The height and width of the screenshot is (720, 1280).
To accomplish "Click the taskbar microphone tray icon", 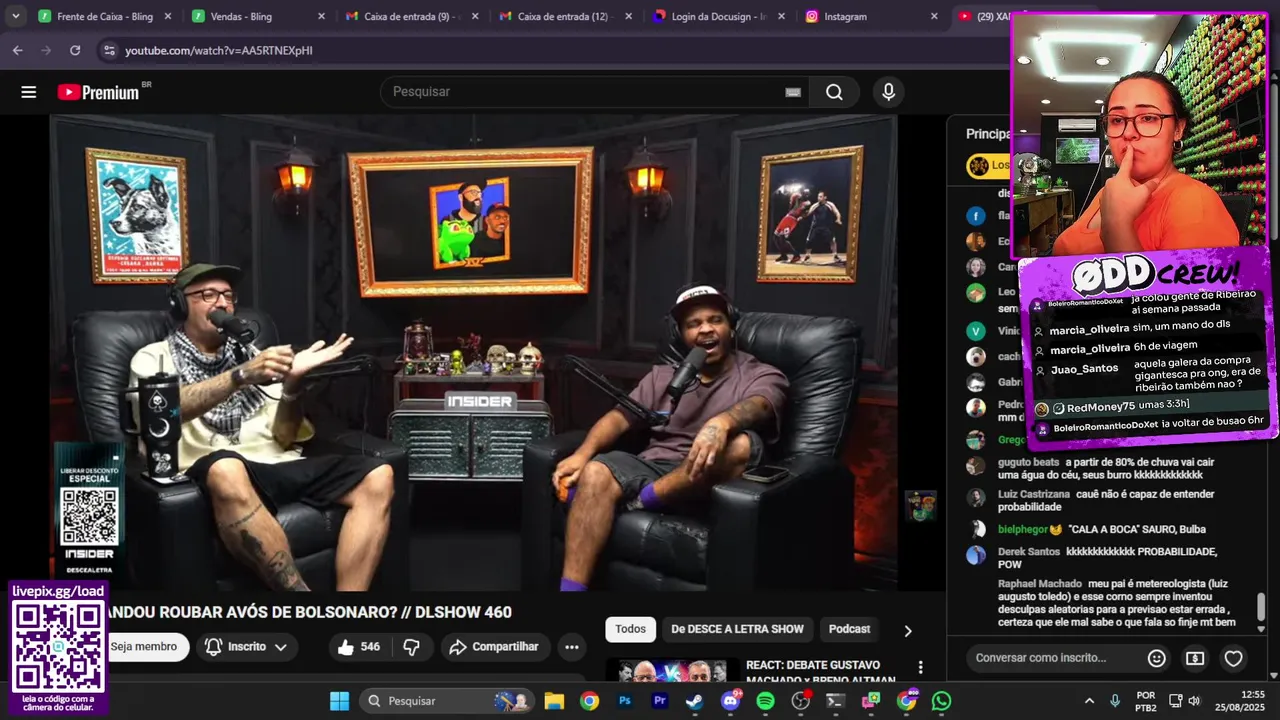I will tap(1115, 701).
